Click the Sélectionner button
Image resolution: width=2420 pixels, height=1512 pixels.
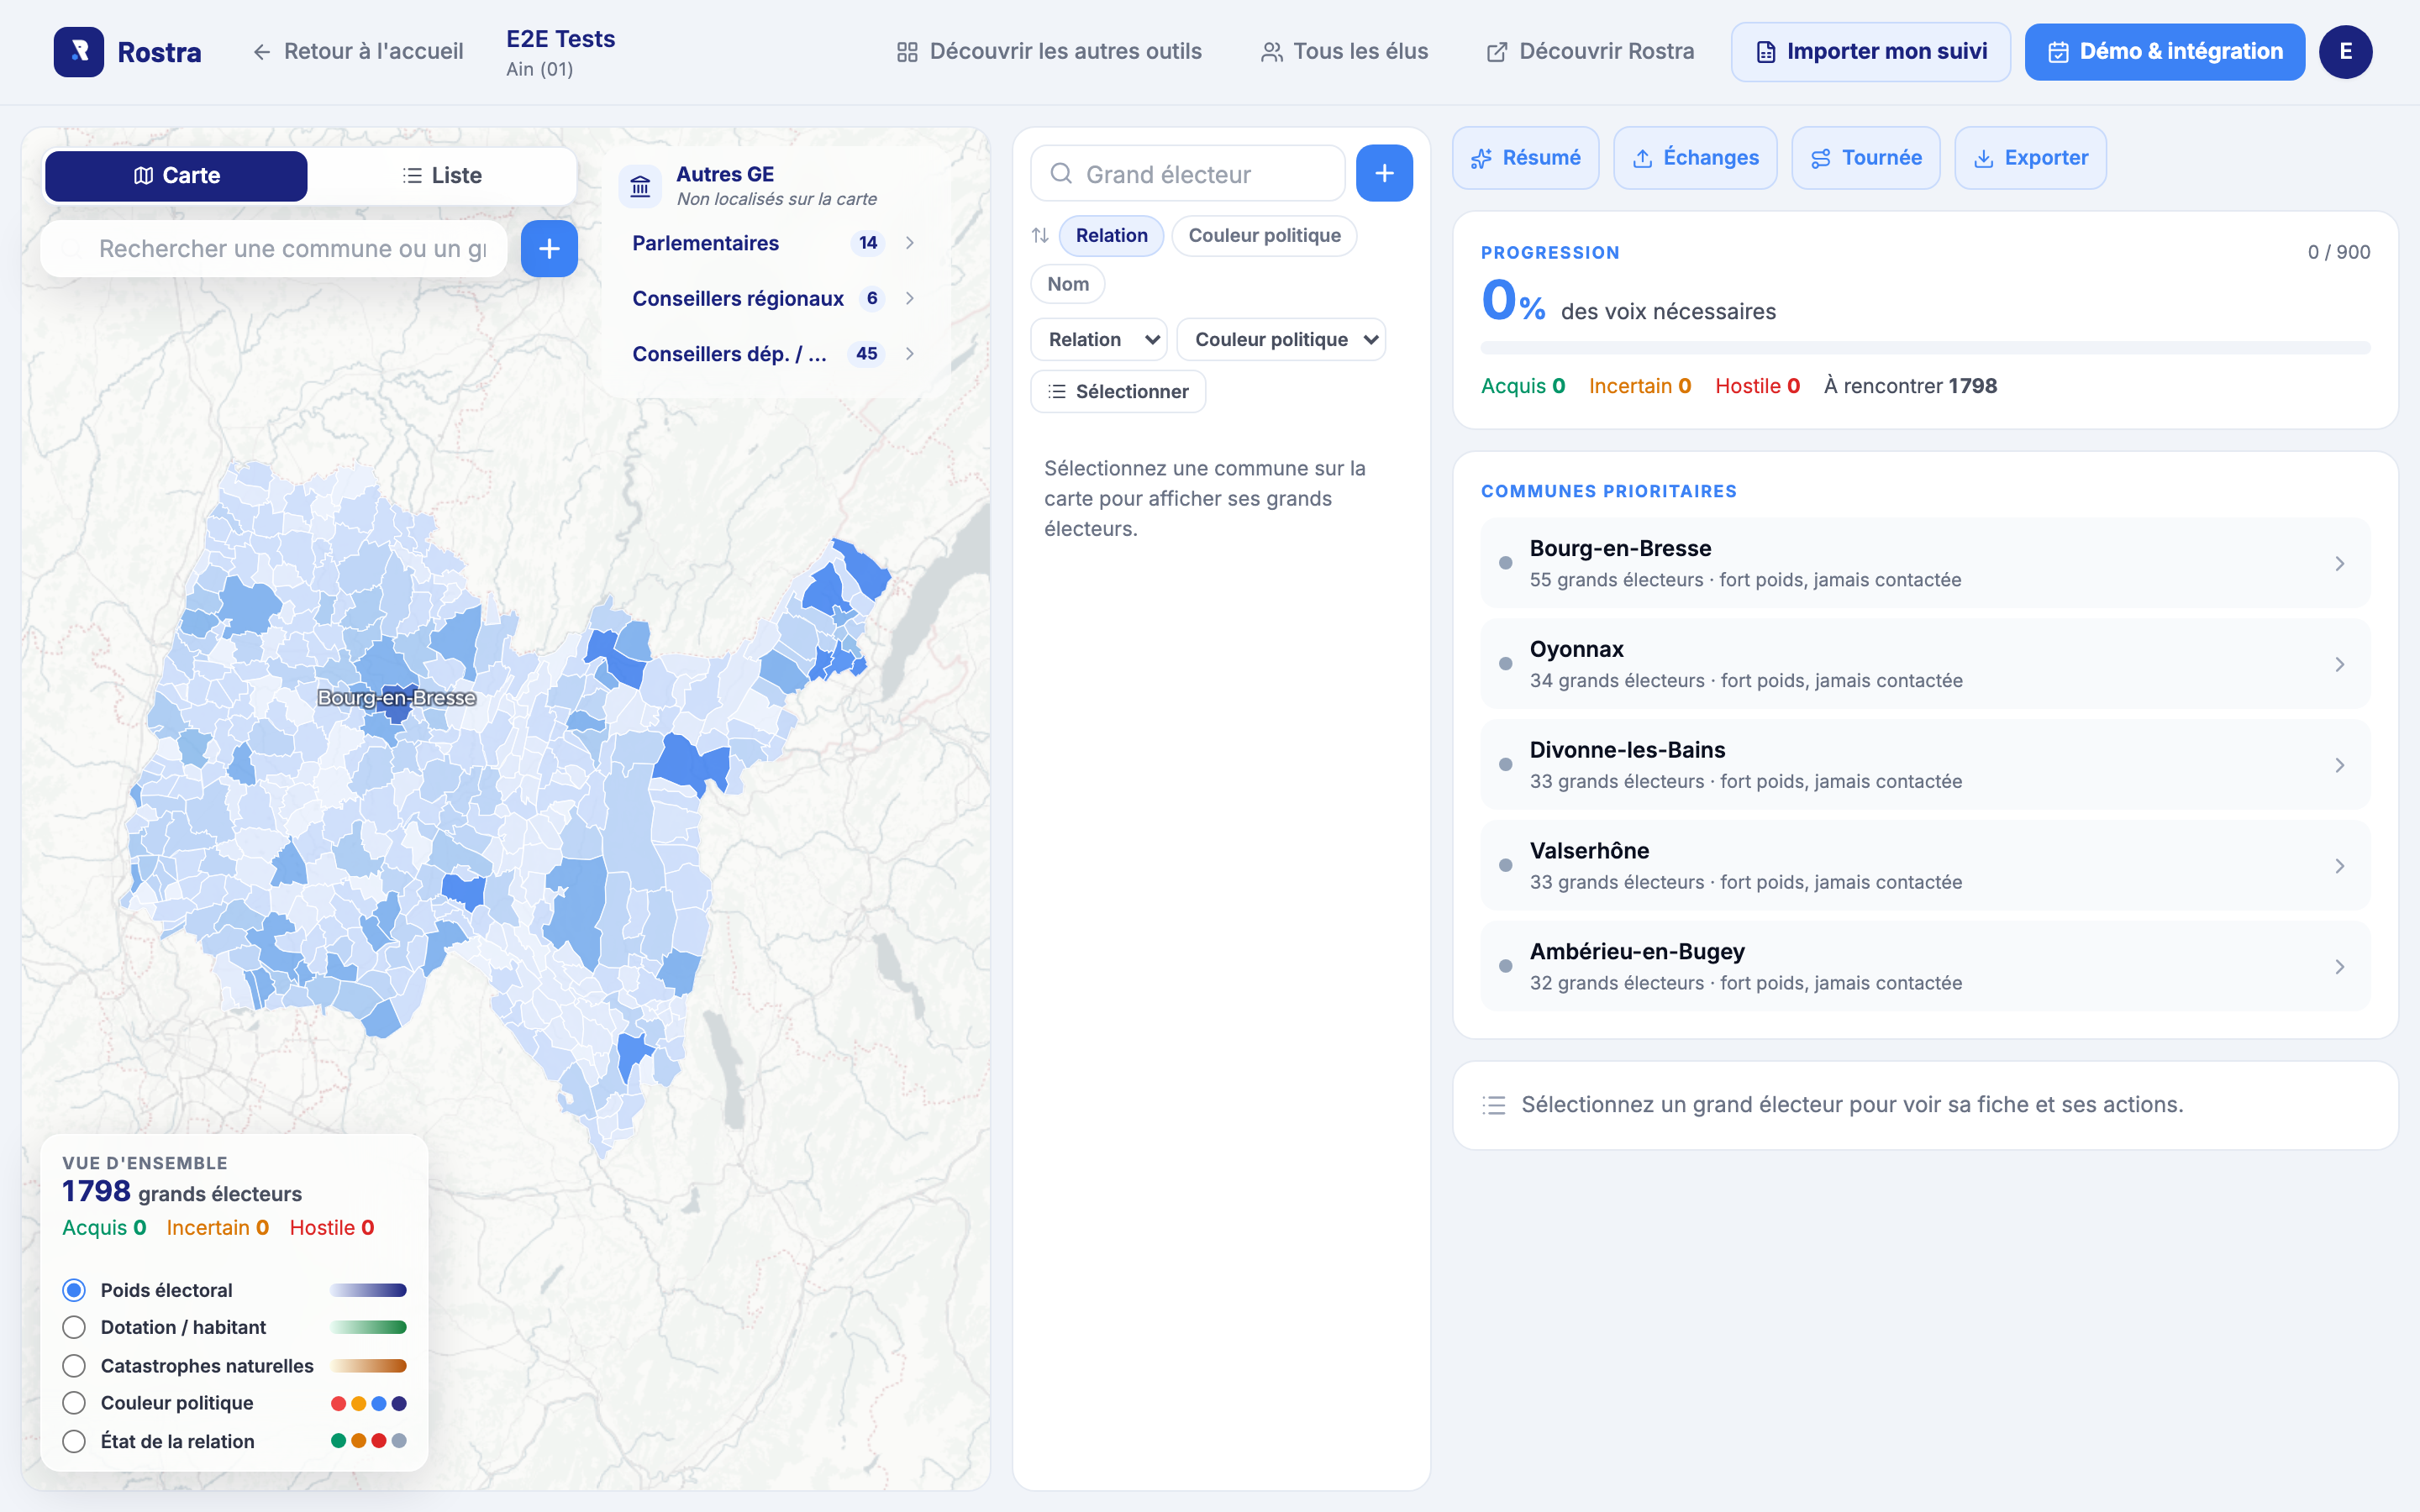click(1118, 392)
